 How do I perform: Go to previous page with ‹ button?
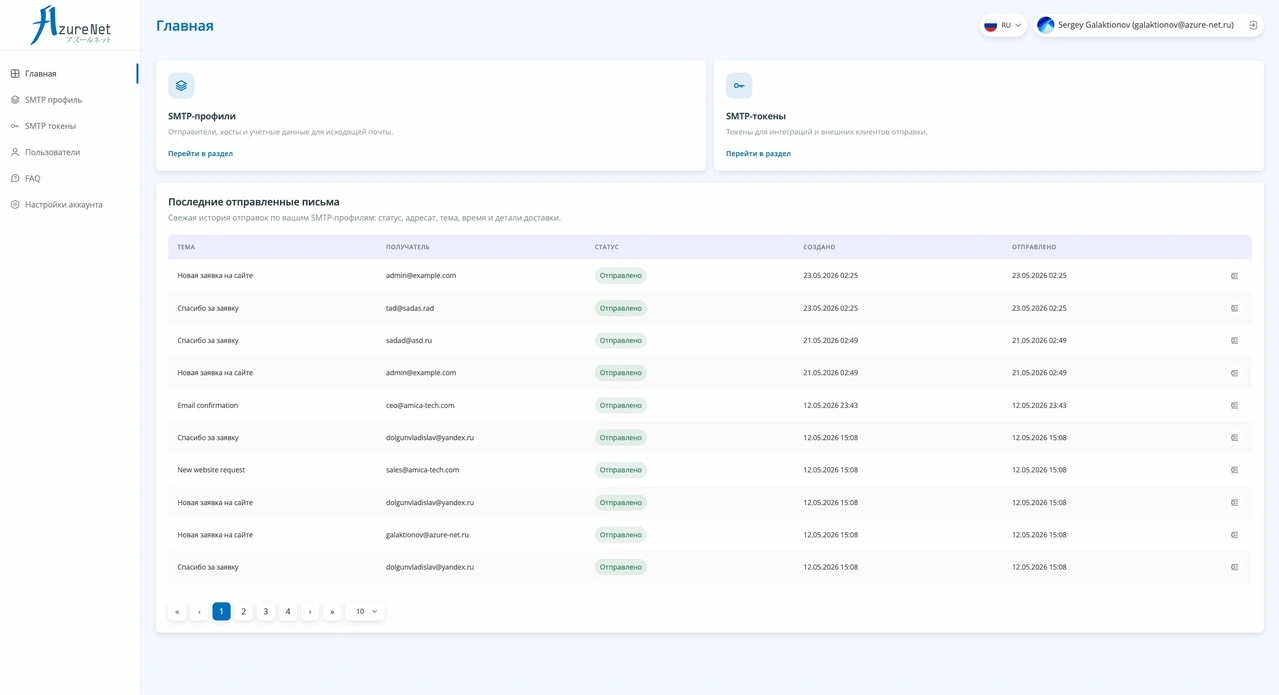(199, 611)
